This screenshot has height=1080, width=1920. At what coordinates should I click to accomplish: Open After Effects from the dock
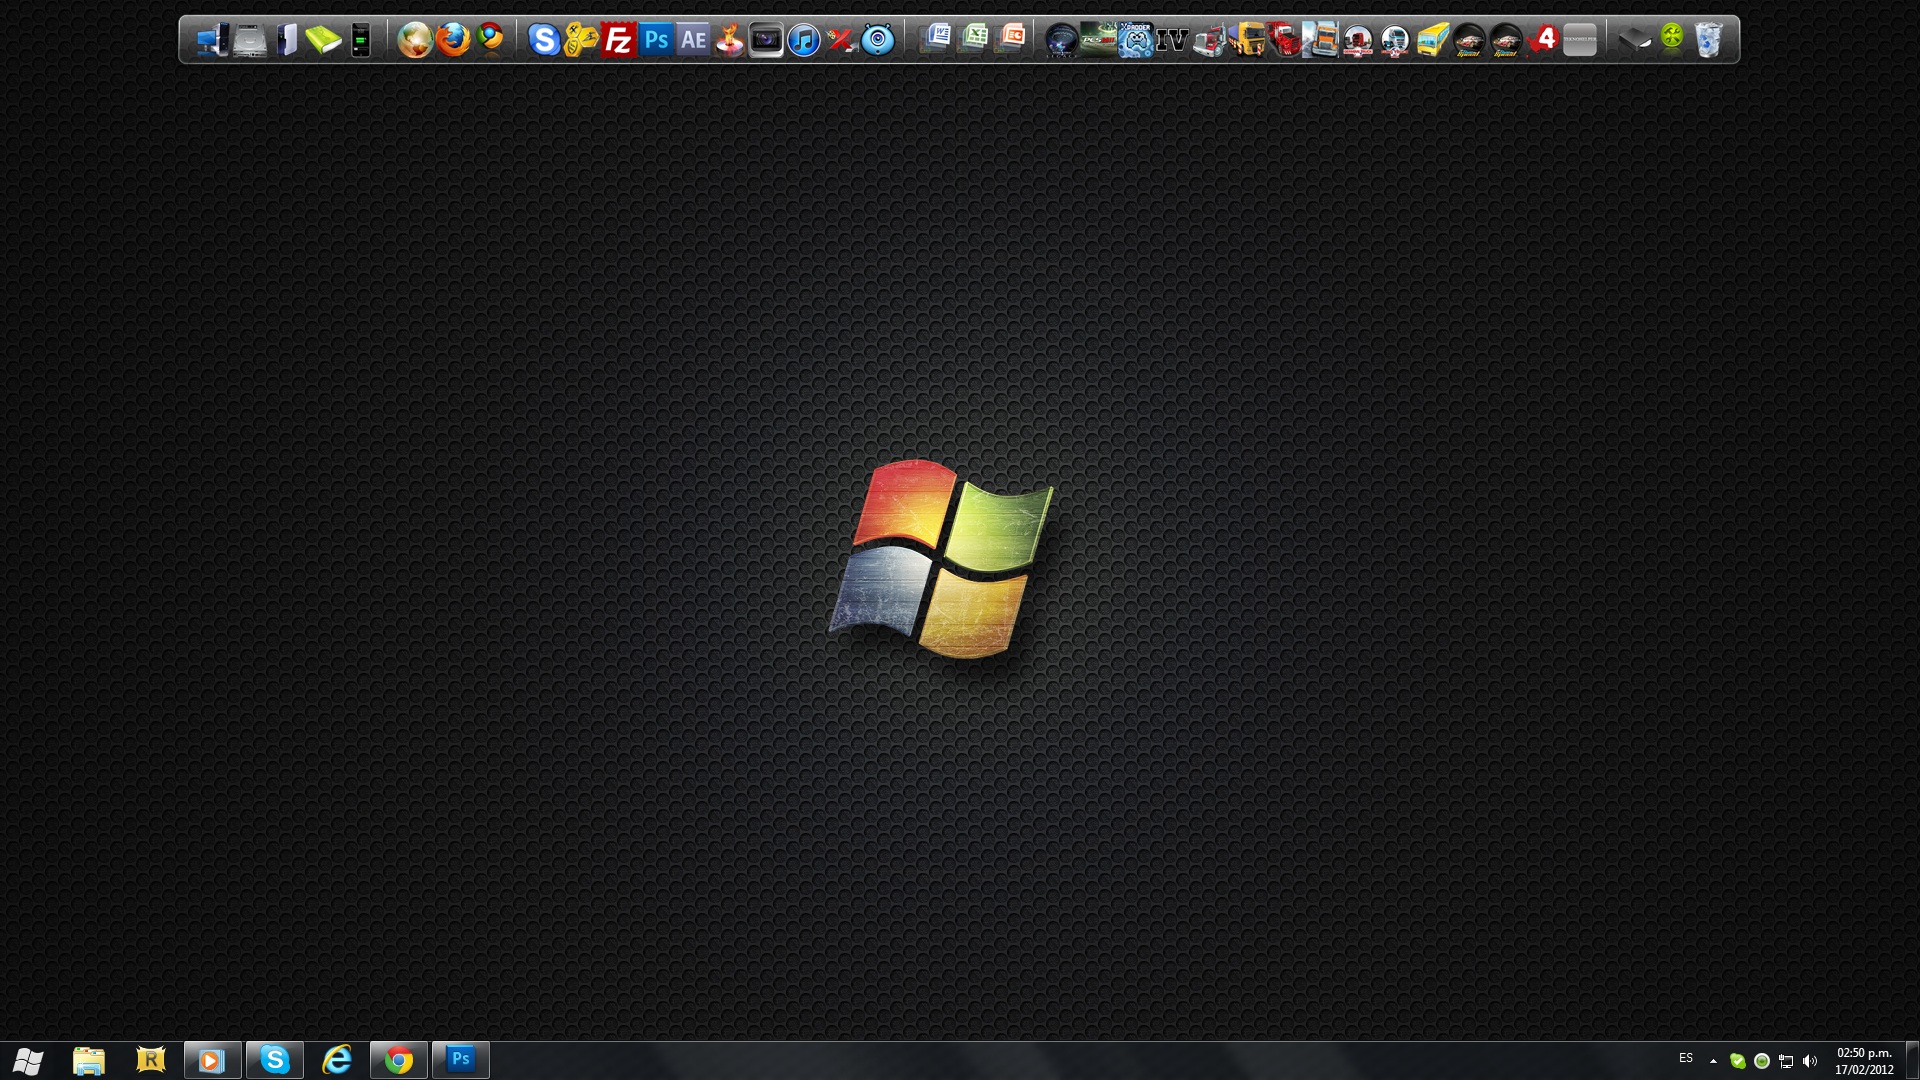click(x=693, y=40)
